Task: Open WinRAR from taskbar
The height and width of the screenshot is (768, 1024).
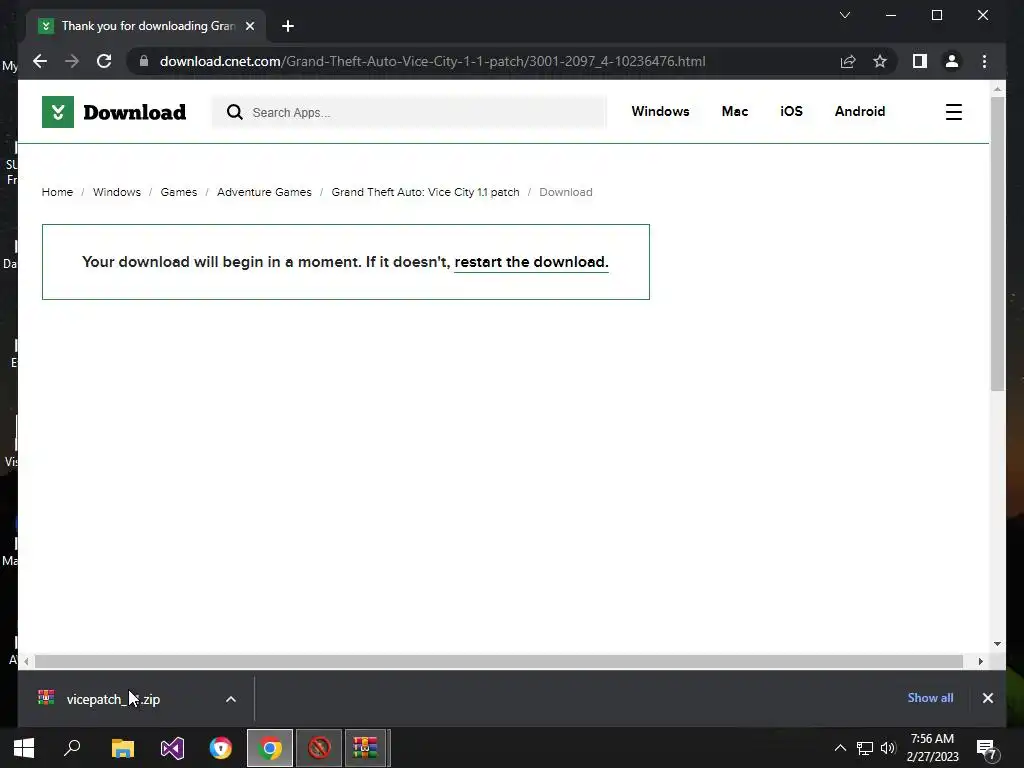Action: (x=366, y=748)
